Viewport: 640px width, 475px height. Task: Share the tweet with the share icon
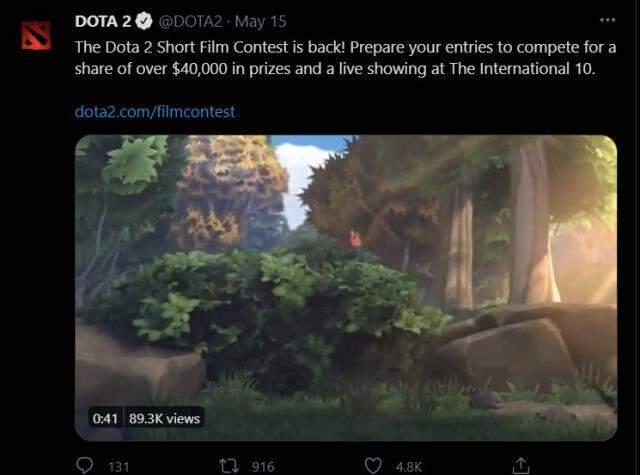coord(521,465)
